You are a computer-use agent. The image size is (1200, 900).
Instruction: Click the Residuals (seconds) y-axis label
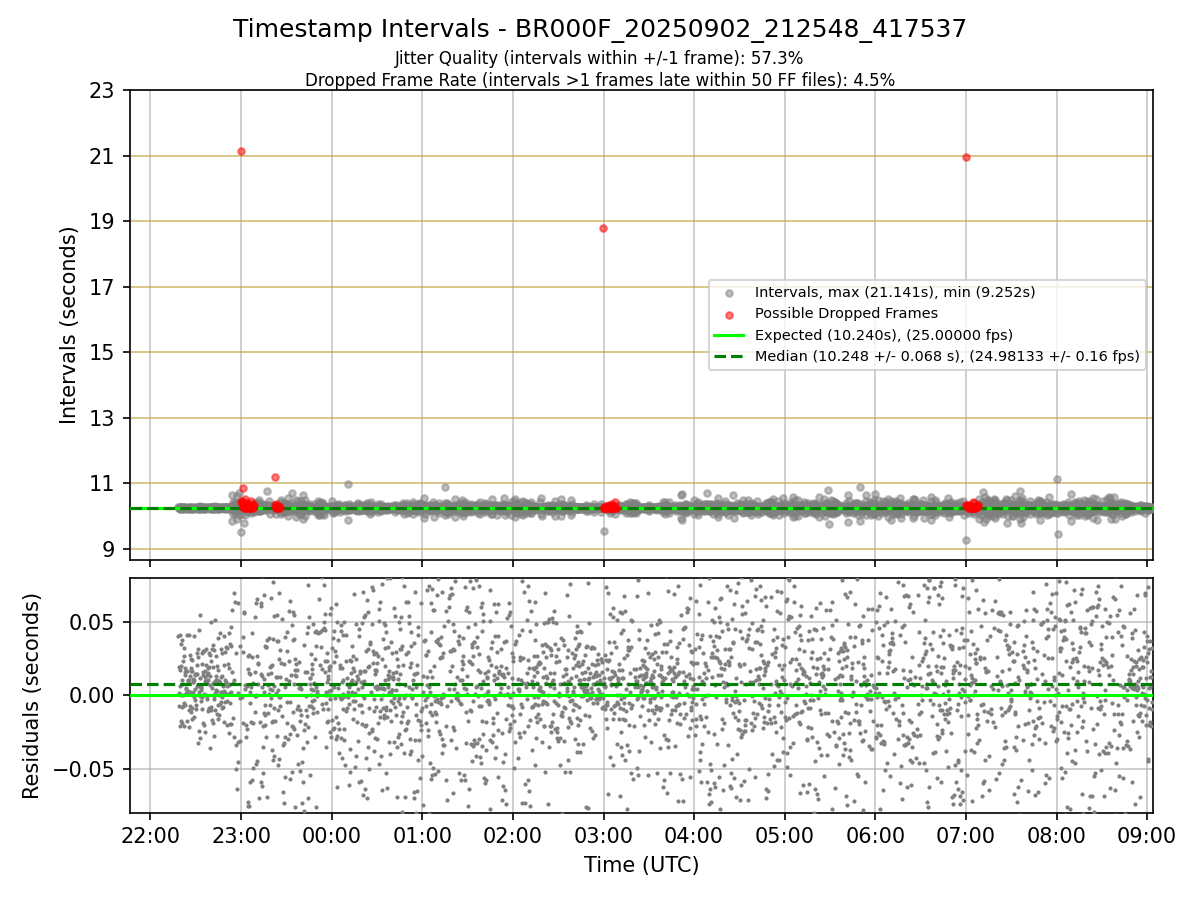click(31, 696)
